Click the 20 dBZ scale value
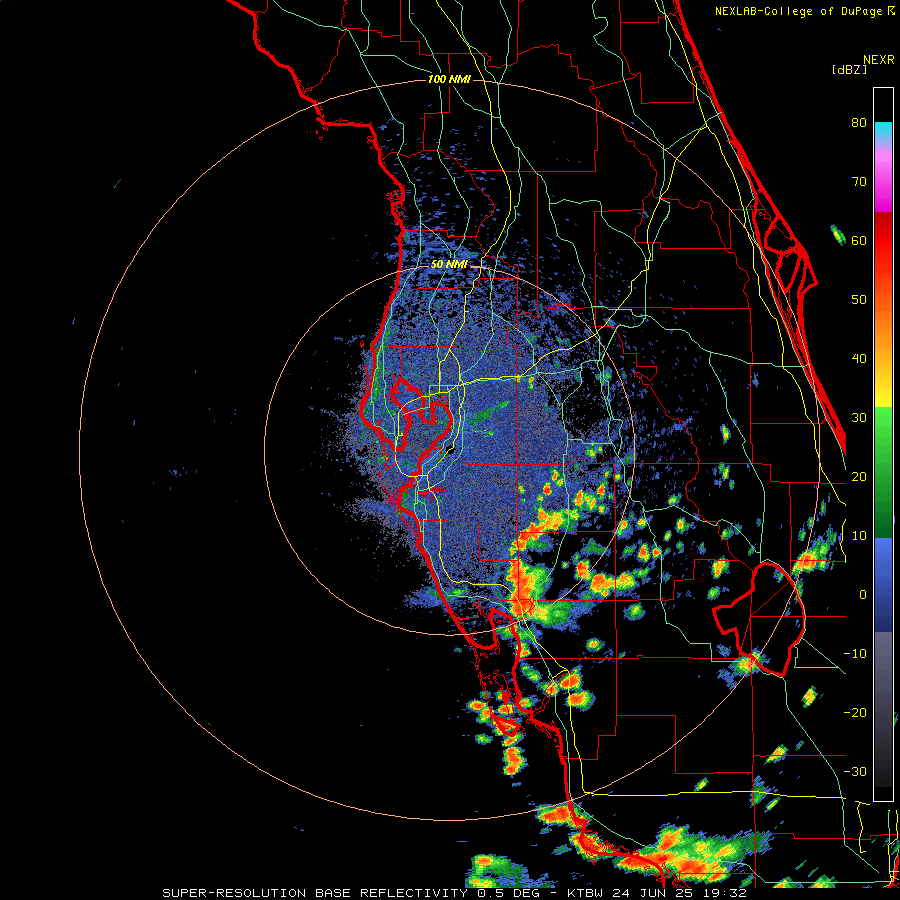This screenshot has height=900, width=900. (x=859, y=477)
